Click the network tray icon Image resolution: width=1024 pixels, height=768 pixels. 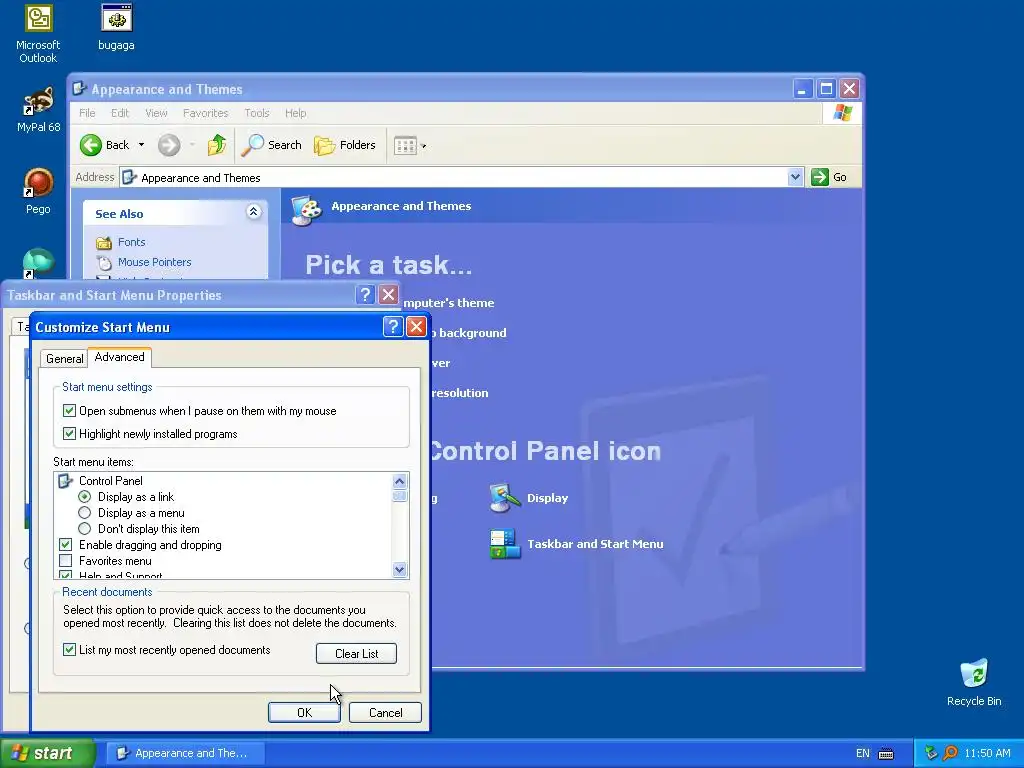[931, 754]
